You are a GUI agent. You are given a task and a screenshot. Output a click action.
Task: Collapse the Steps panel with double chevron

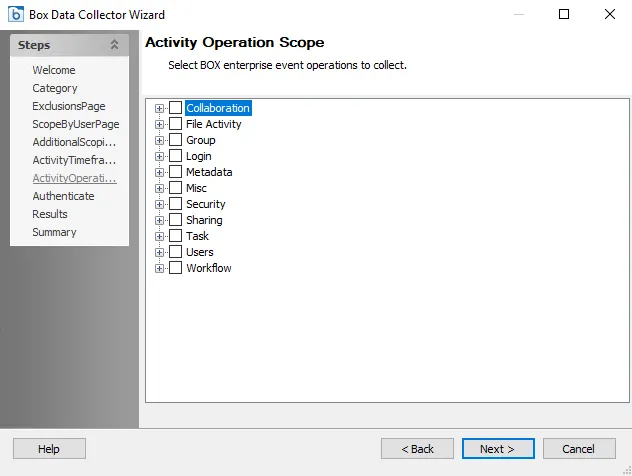(114, 45)
